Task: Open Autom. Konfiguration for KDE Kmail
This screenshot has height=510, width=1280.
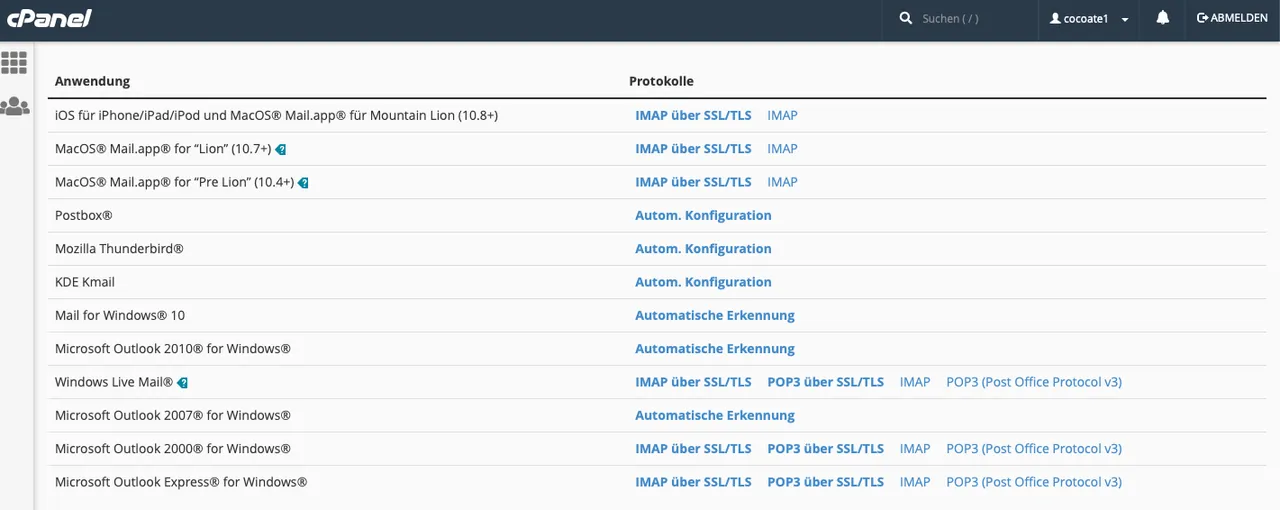Action: coord(704,282)
